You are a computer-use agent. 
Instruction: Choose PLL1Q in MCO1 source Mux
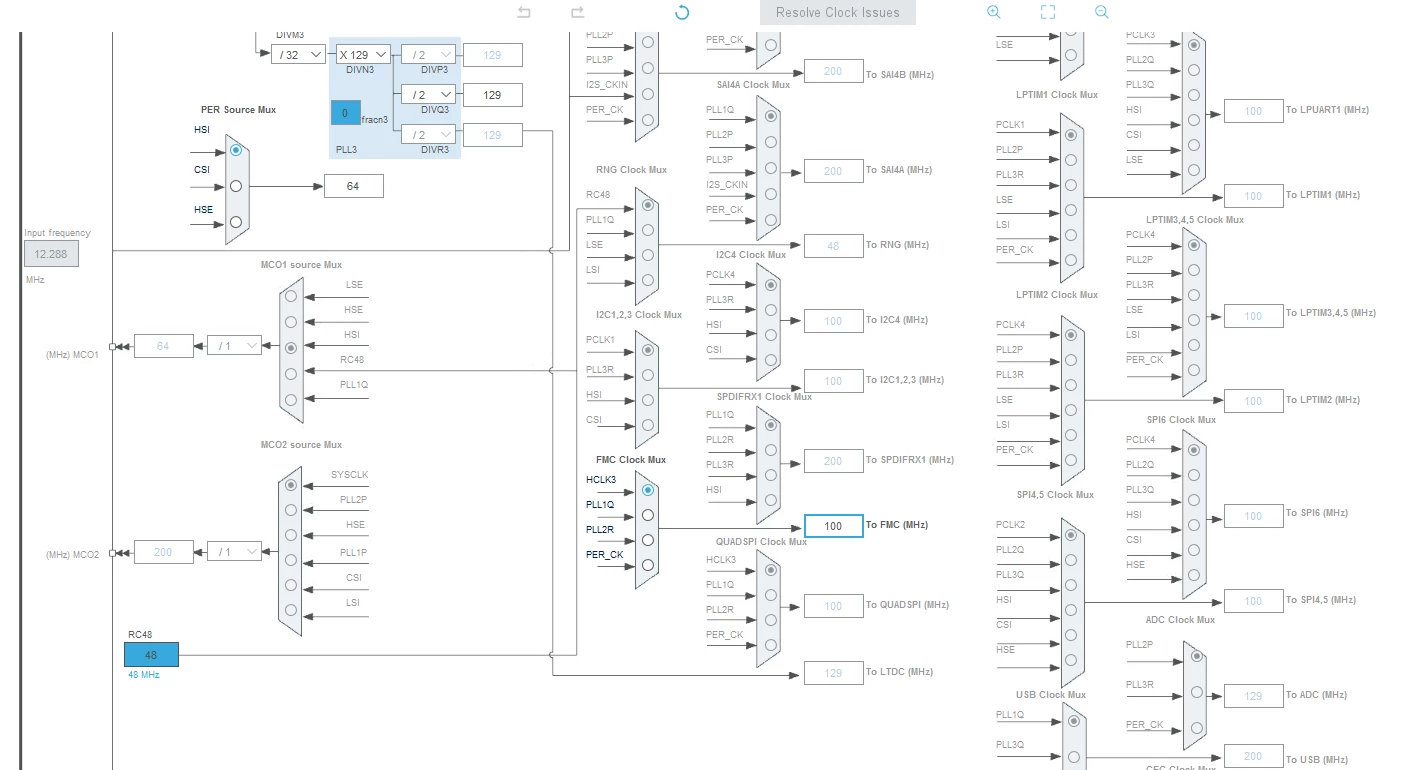click(x=291, y=400)
